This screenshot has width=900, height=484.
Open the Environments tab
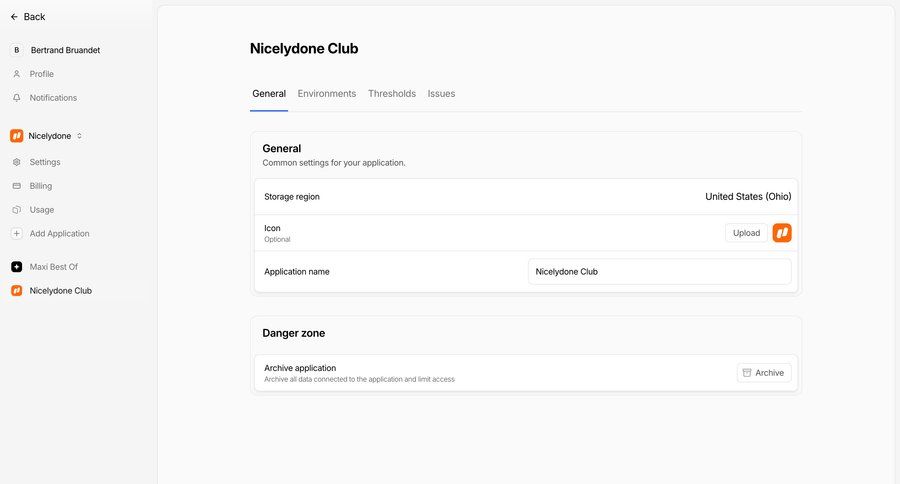(x=327, y=94)
